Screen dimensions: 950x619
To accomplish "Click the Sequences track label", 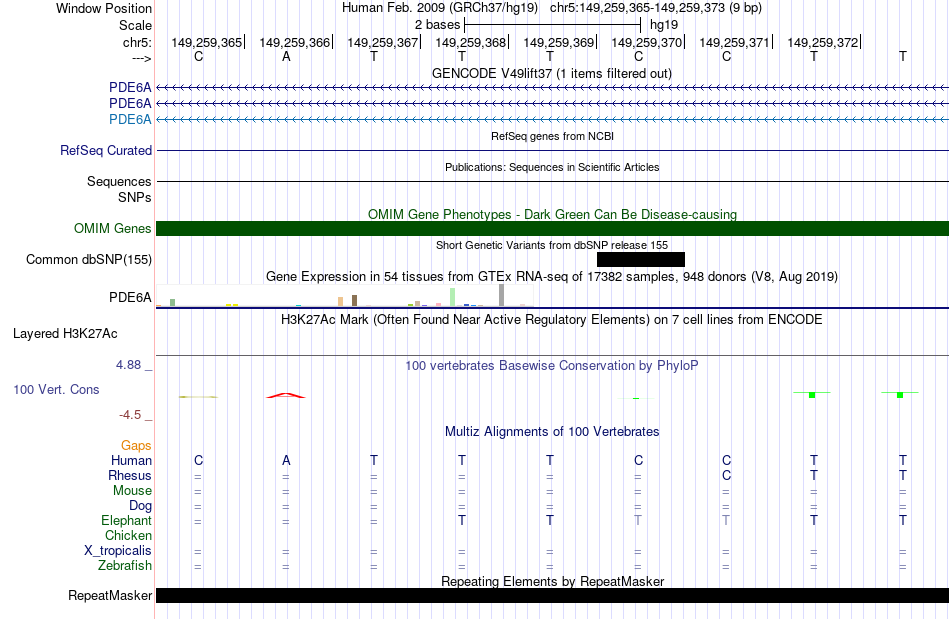I will [119, 182].
